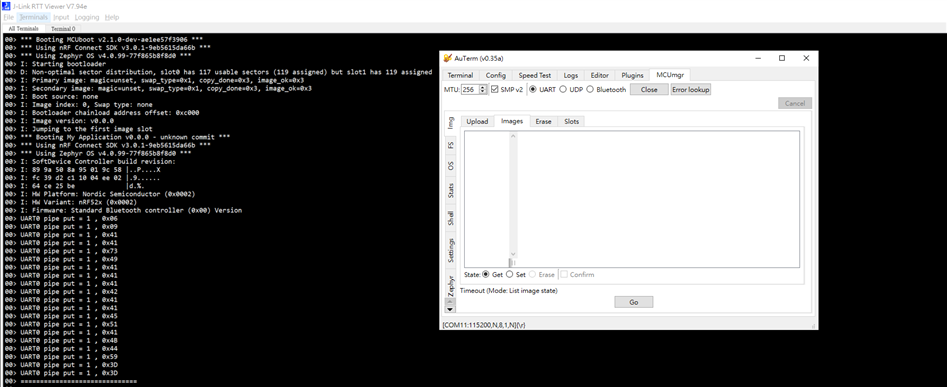Select the Images sub-tab
The height and width of the screenshot is (387, 947).
point(512,121)
